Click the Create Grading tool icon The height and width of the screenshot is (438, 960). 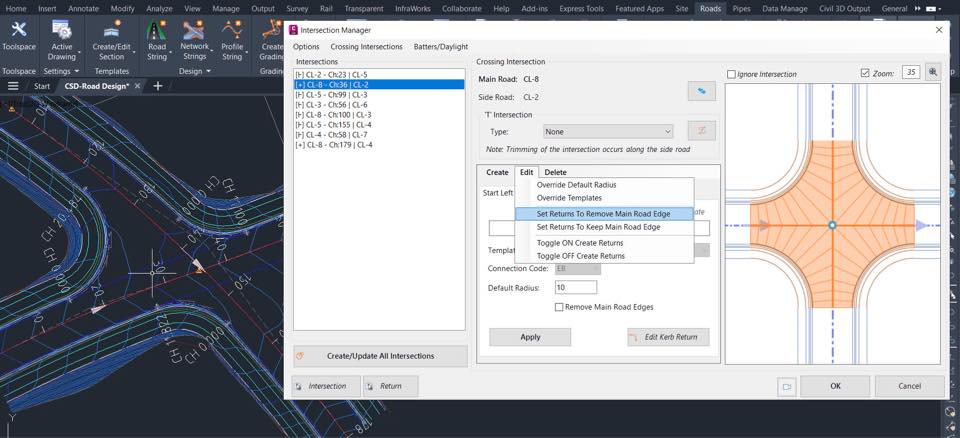pyautogui.click(x=270, y=29)
